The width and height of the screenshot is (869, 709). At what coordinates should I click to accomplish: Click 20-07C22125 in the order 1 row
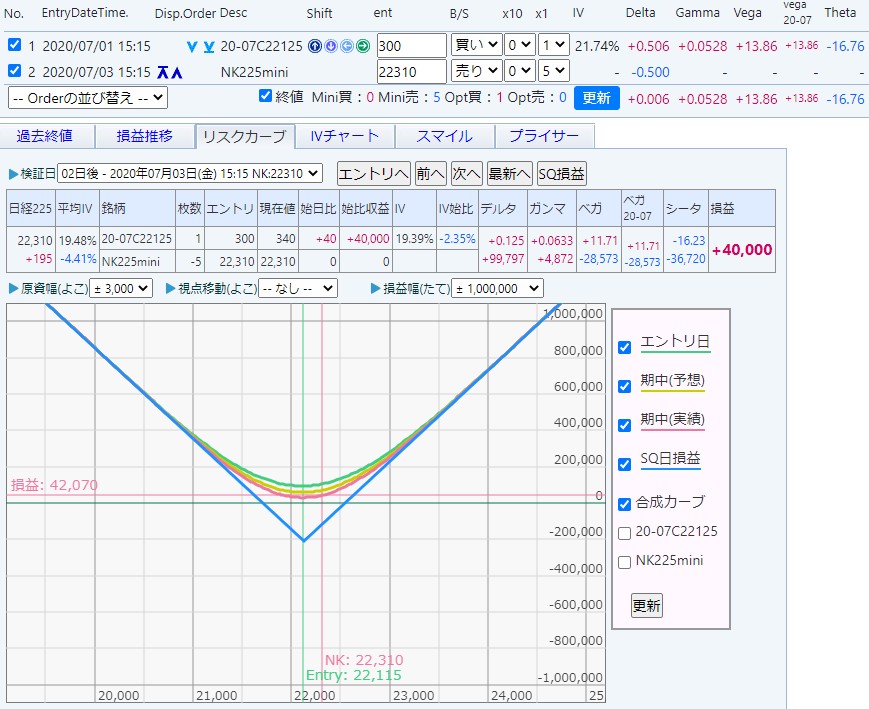[262, 46]
